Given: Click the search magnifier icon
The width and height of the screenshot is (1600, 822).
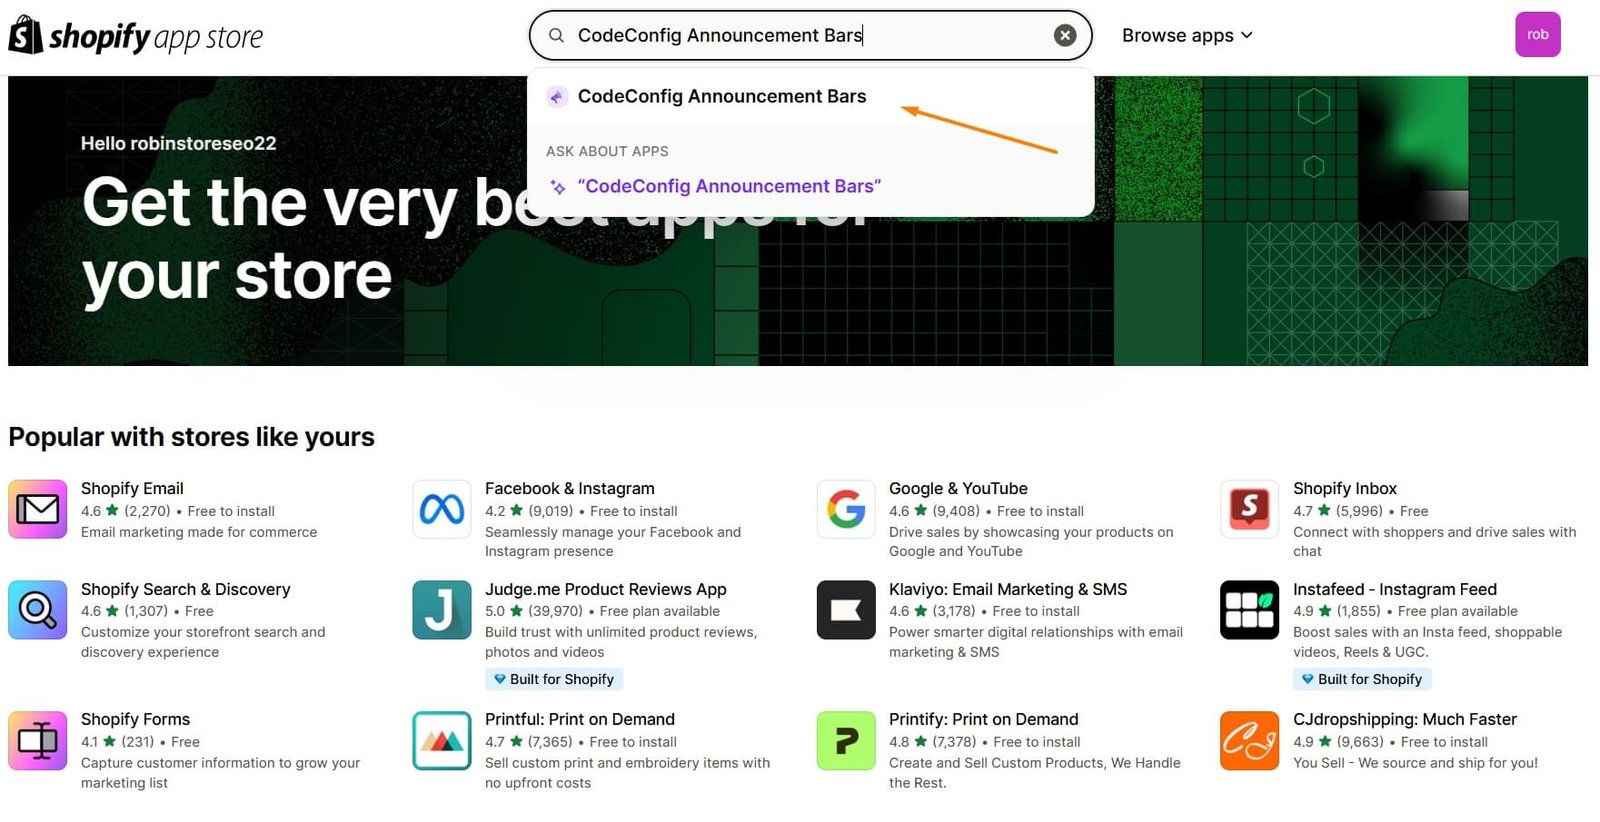Looking at the screenshot, I should [556, 36].
